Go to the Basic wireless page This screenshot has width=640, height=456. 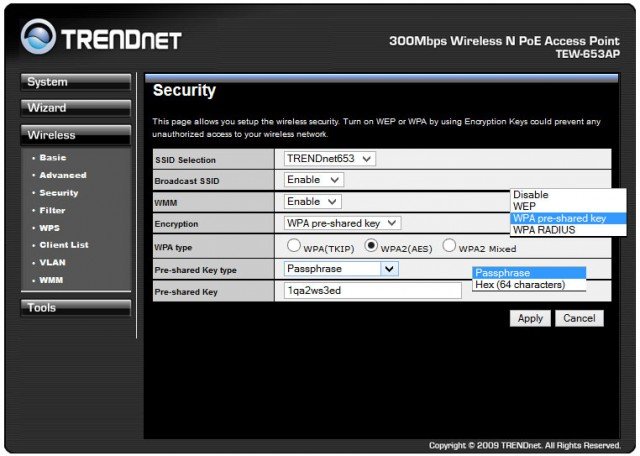click(x=54, y=158)
